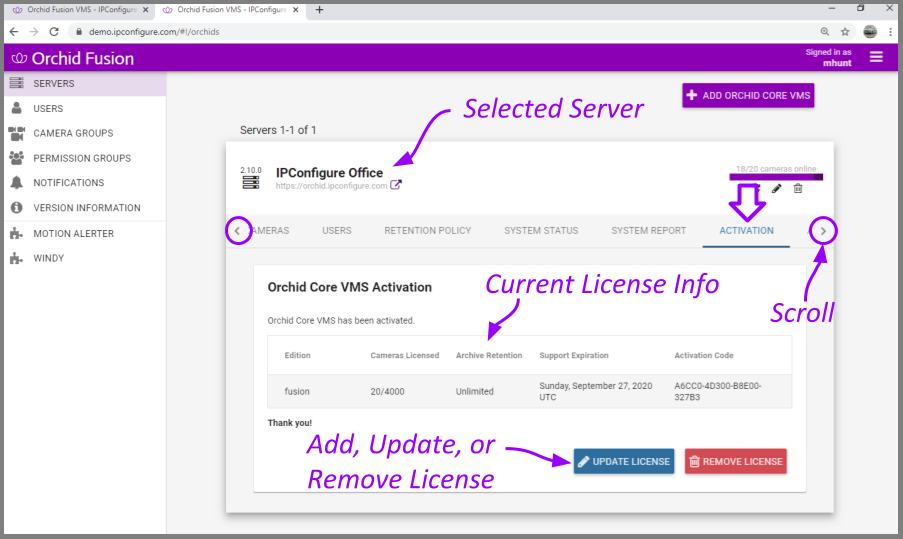
Task: Bookmark page with the star icon
Action: click(x=845, y=32)
